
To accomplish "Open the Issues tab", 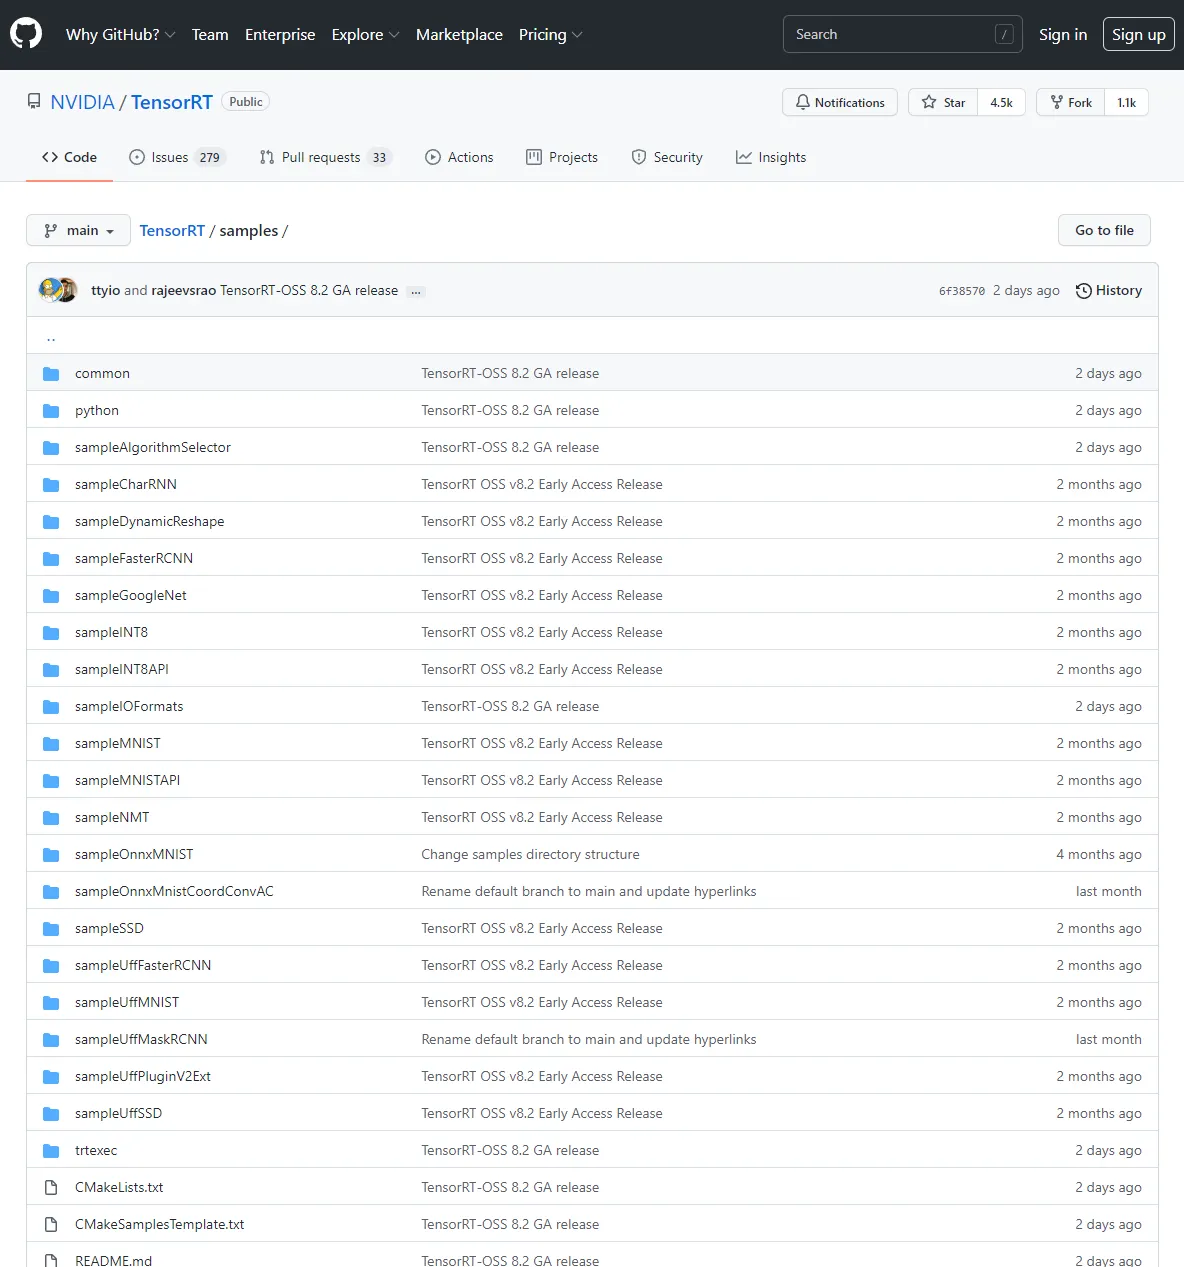I will (178, 157).
